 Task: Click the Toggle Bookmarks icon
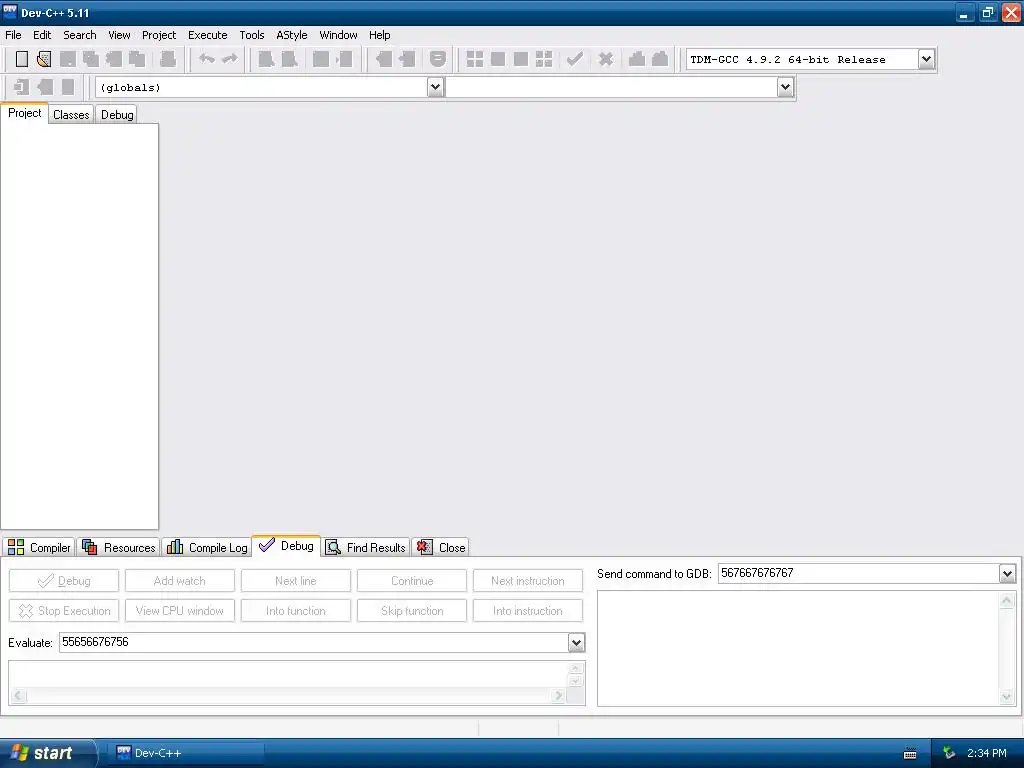coord(44,87)
